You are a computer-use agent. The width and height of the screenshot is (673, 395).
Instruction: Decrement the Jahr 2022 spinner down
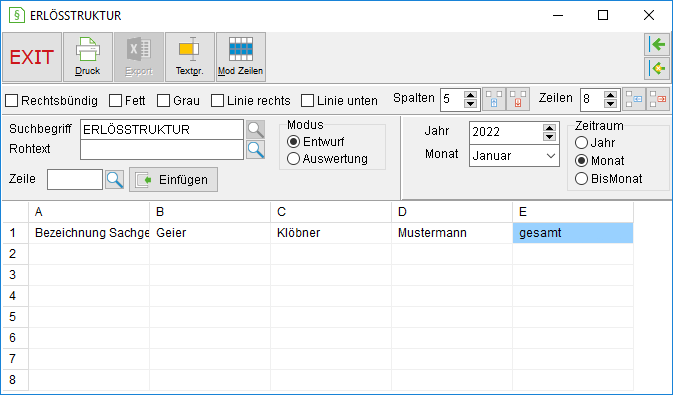pos(549,137)
